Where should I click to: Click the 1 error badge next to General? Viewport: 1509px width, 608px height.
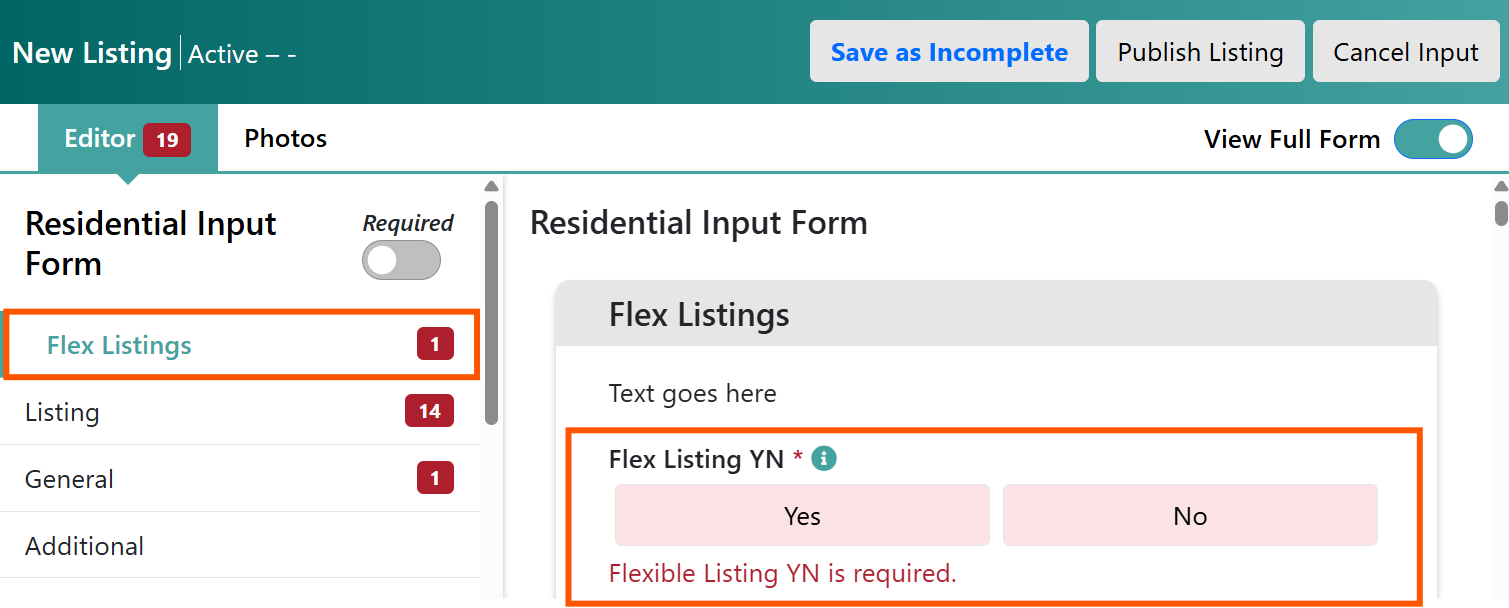(x=435, y=478)
